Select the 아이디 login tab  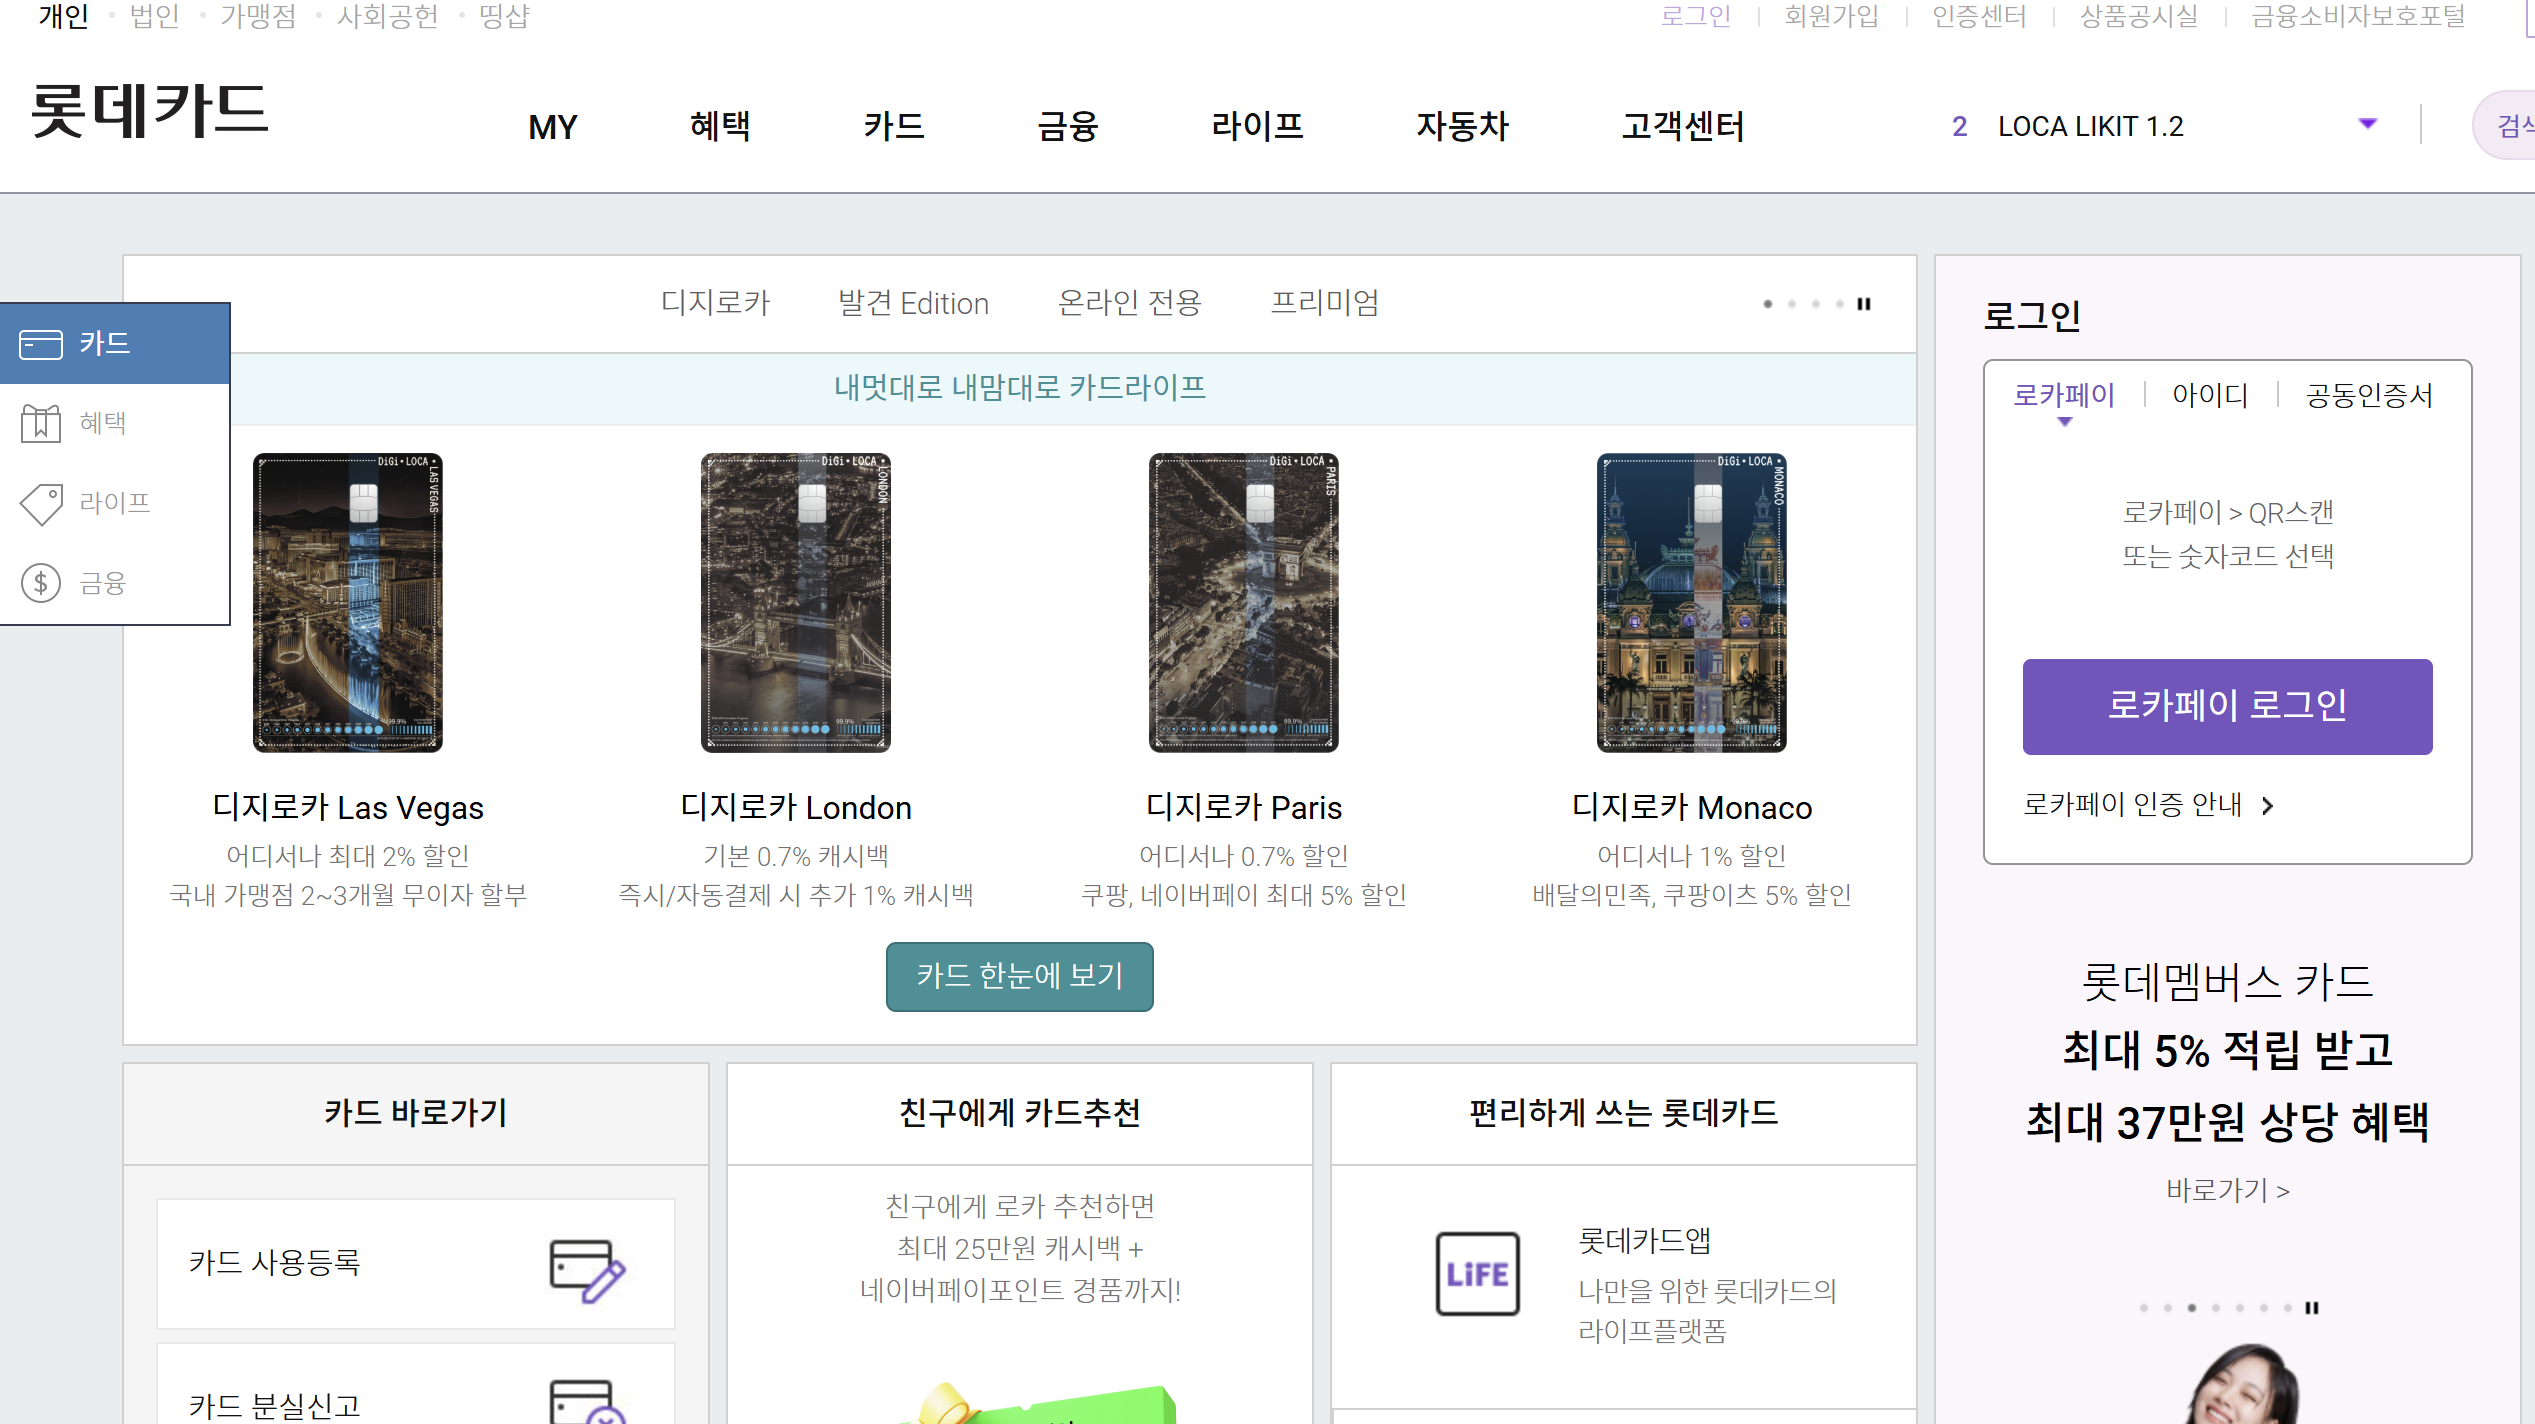[x=2210, y=396]
